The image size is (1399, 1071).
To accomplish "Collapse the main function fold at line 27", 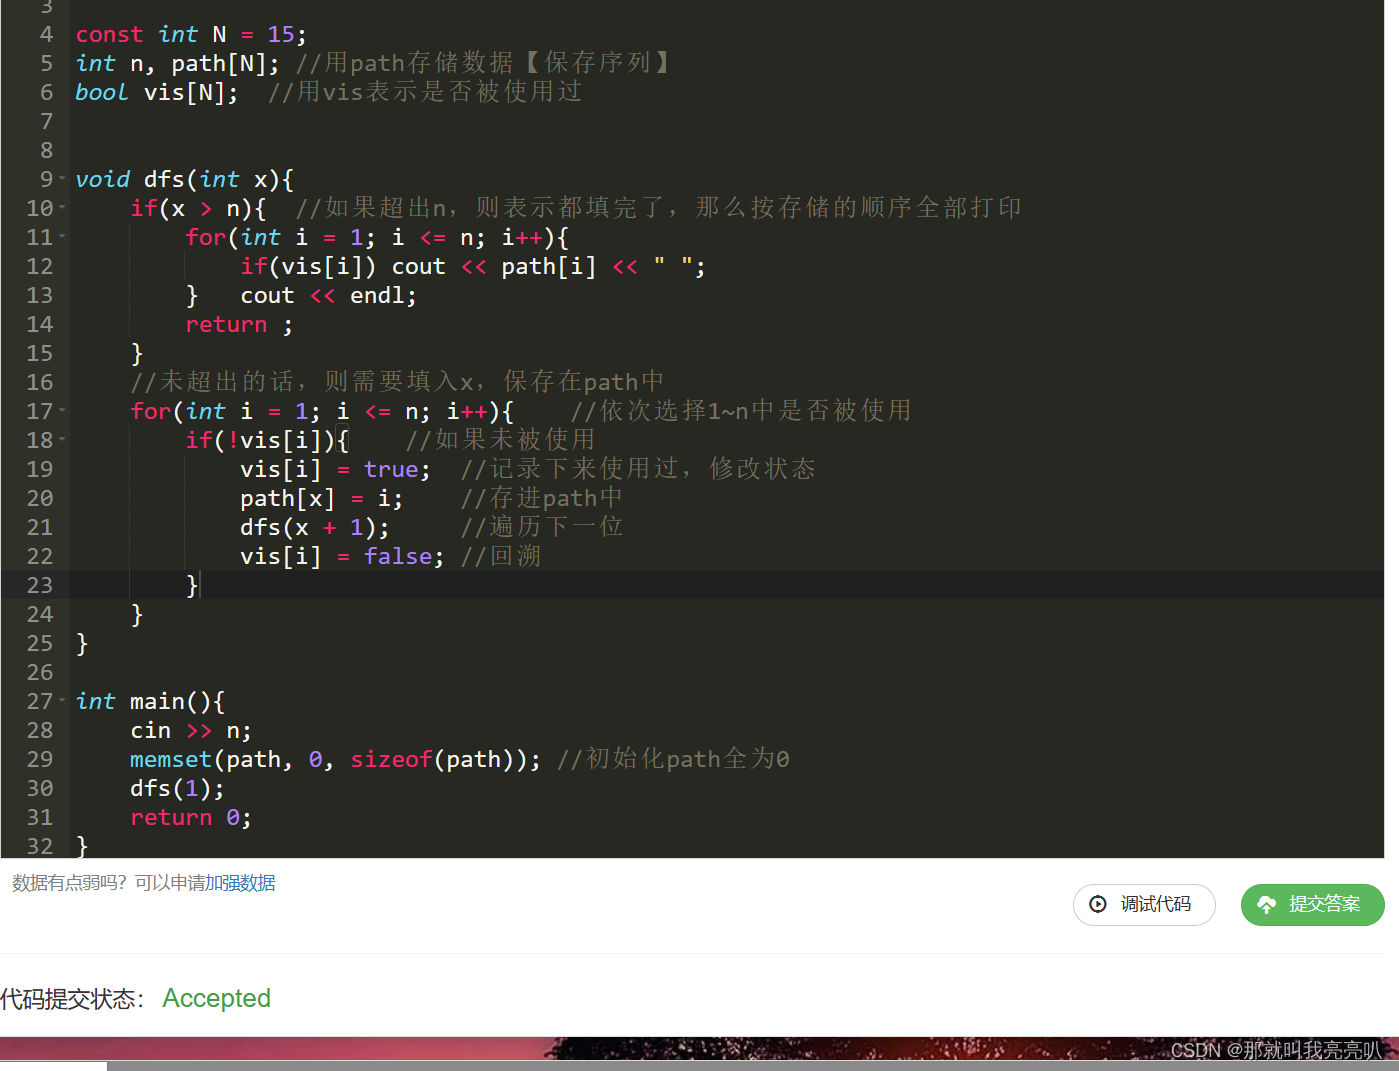I will point(62,701).
